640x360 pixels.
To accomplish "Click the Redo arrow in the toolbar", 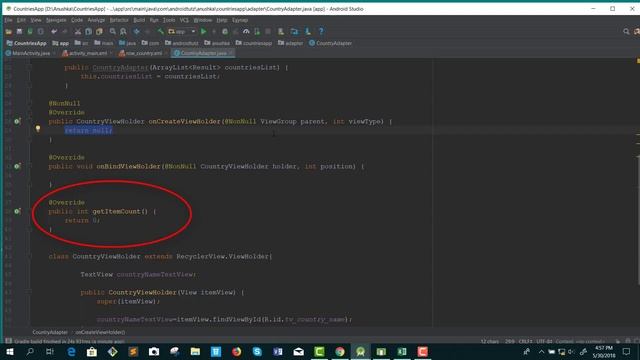I will pyautogui.click(x=65, y=31).
